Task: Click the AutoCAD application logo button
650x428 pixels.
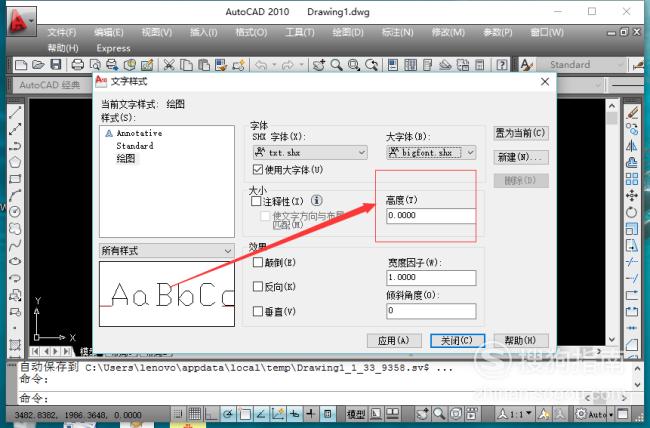Action: click(x=21, y=21)
